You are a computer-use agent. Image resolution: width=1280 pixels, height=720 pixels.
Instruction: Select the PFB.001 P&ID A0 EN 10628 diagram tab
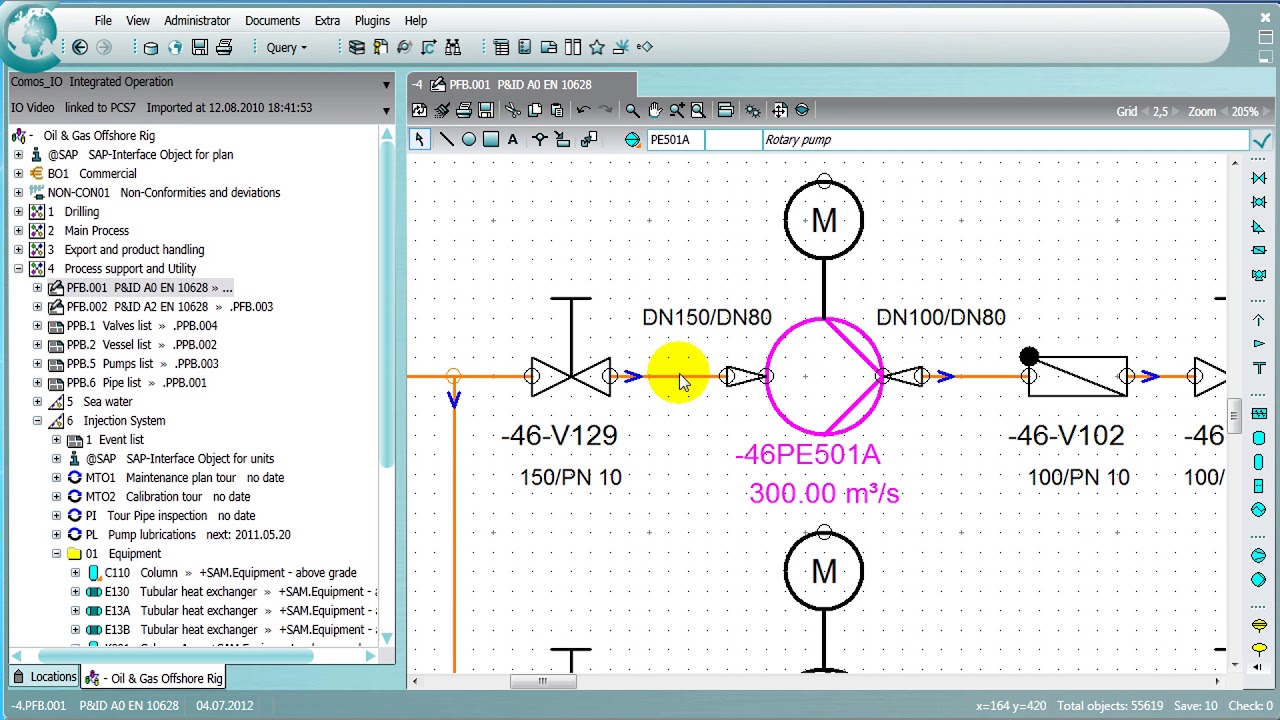click(x=520, y=85)
